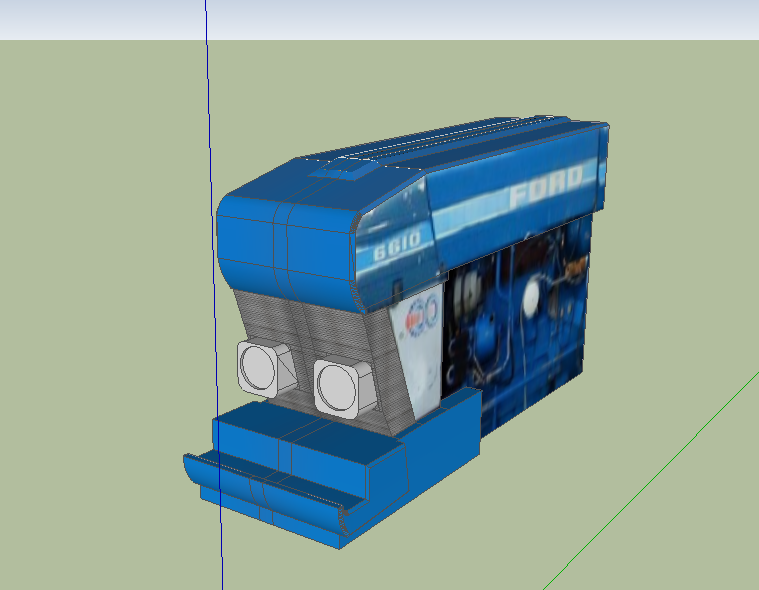Viewport: 759px width, 590px height.
Task: Click the blue vertical axis line
Action: click(214, 295)
